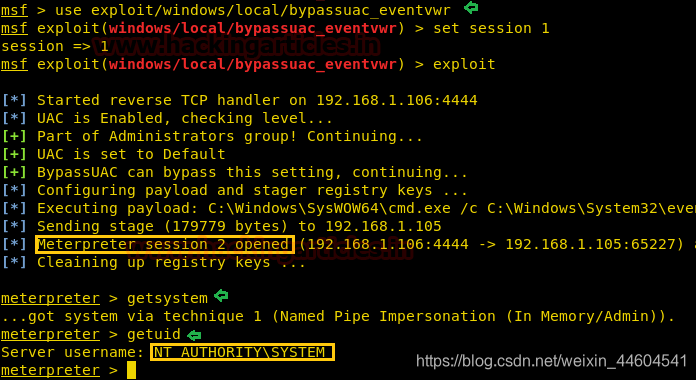Click the 'getsystem' command text
Viewport: 696px width, 380px height.
(167, 298)
